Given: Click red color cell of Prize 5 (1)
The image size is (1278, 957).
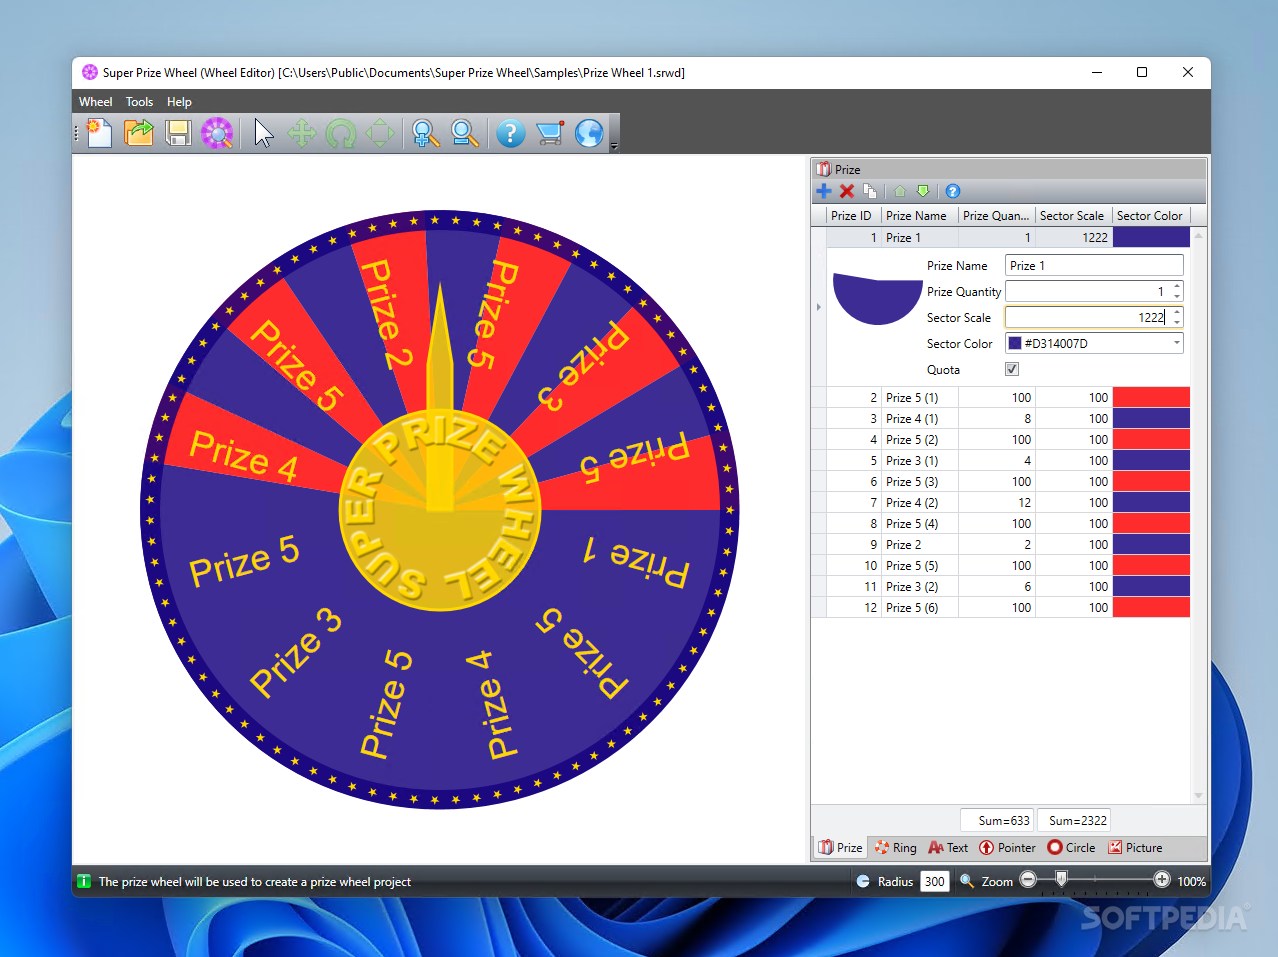Looking at the screenshot, I should 1151,397.
